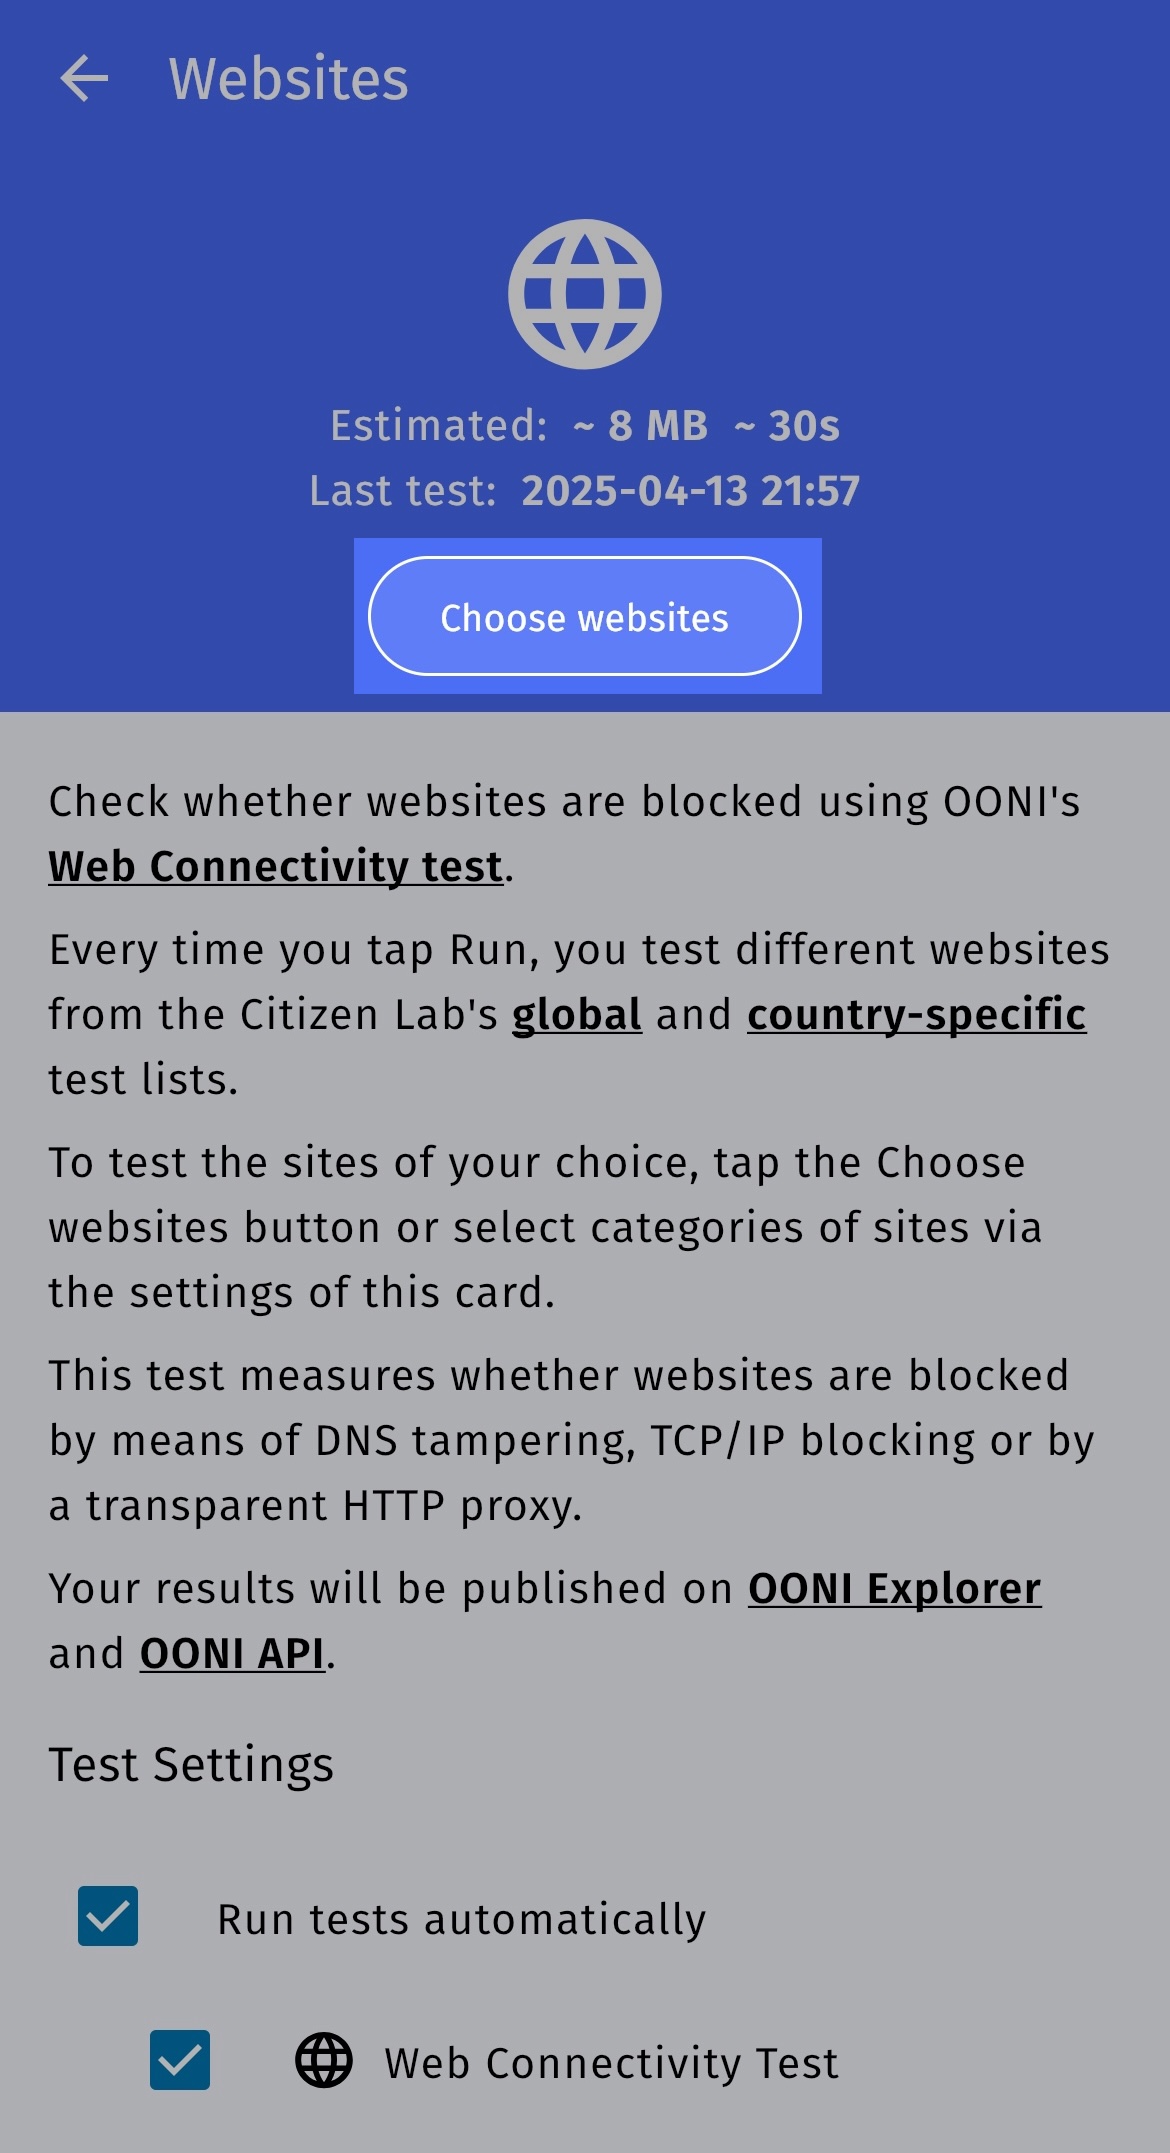The width and height of the screenshot is (1170, 2153).
Task: Visit the OONI Explorer link
Action: (x=894, y=1589)
